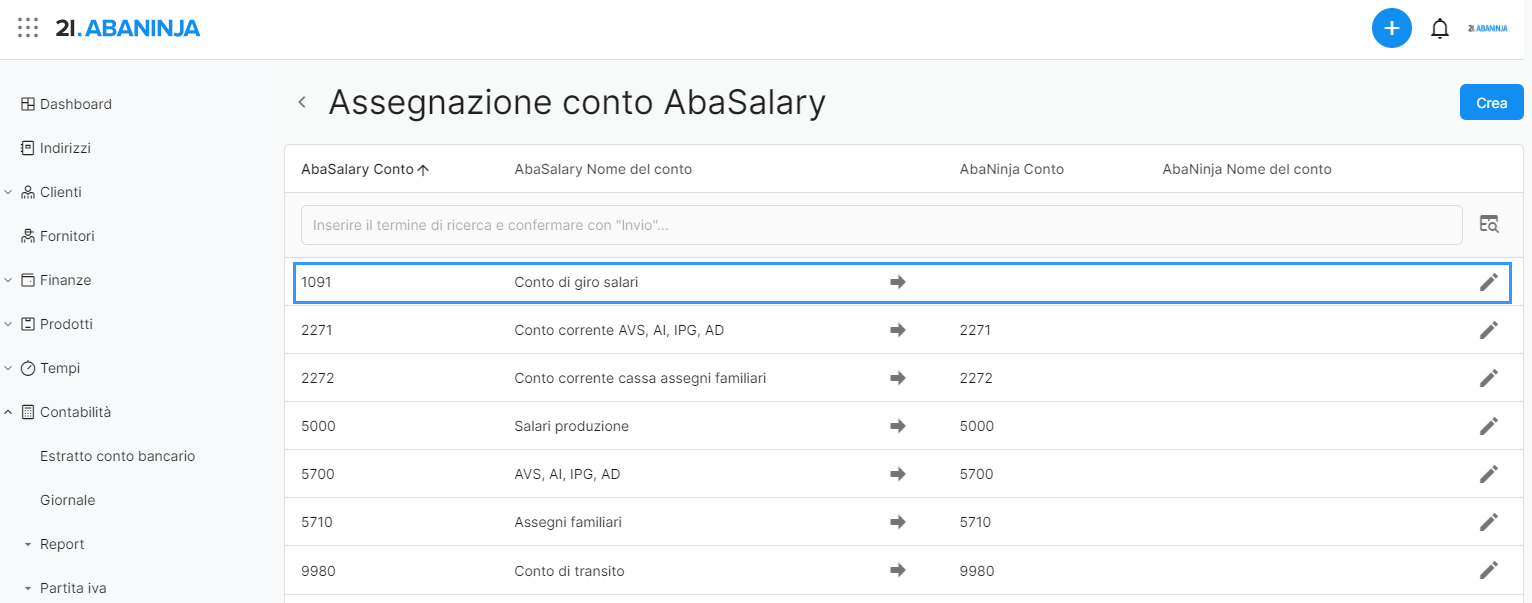
Task: Click the Salari produzione cell
Action: (x=572, y=426)
